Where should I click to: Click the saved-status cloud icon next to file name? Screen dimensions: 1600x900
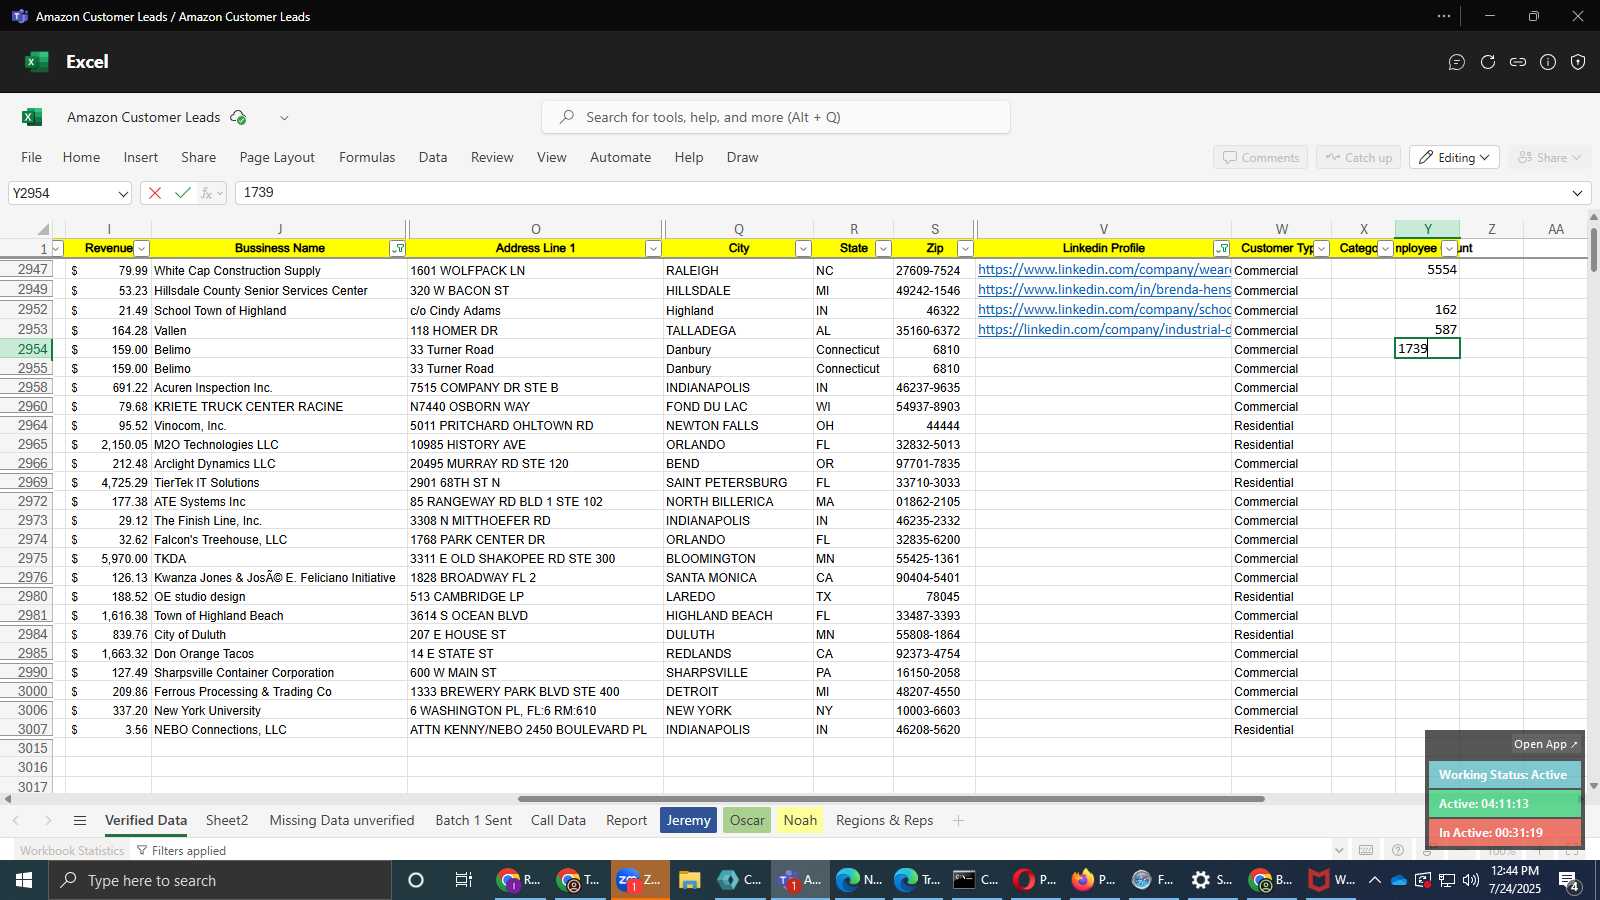[238, 117]
